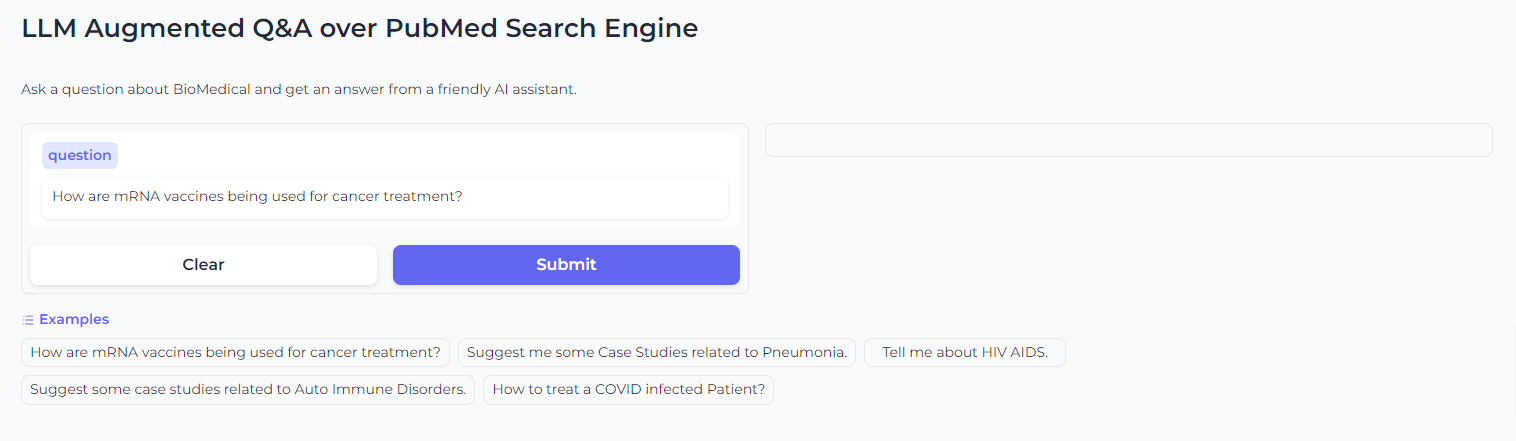Click the 'Examples' section label
The width and height of the screenshot is (1516, 441).
tap(74, 320)
